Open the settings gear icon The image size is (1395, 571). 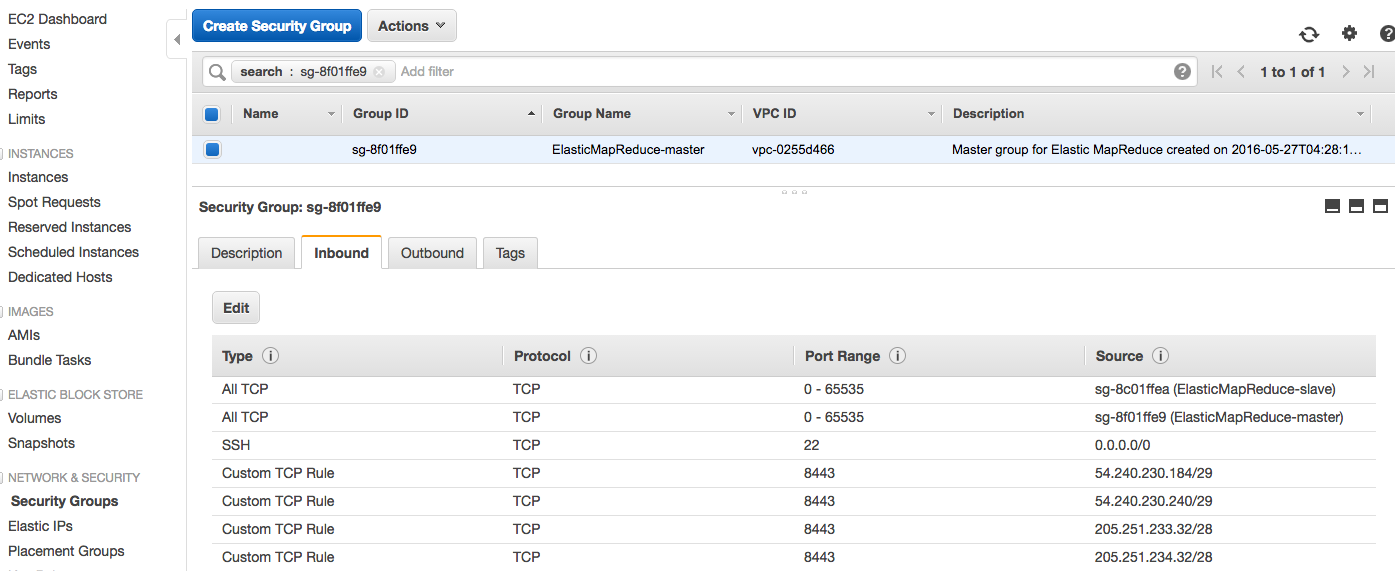tap(1349, 33)
